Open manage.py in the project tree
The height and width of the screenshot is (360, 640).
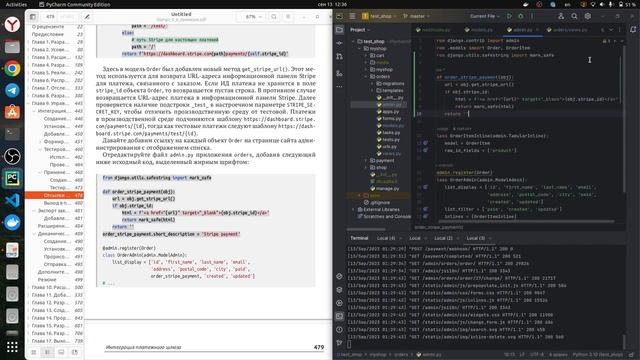(384, 189)
